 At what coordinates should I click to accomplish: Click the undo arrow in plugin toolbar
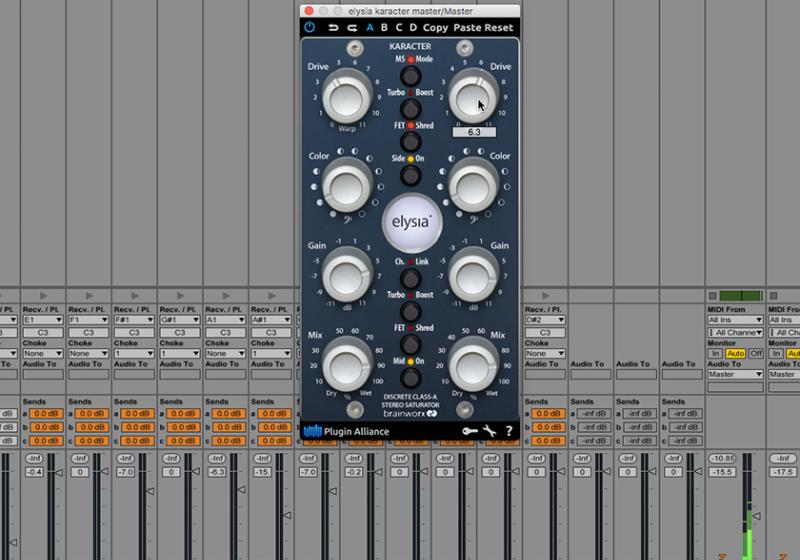coord(333,28)
